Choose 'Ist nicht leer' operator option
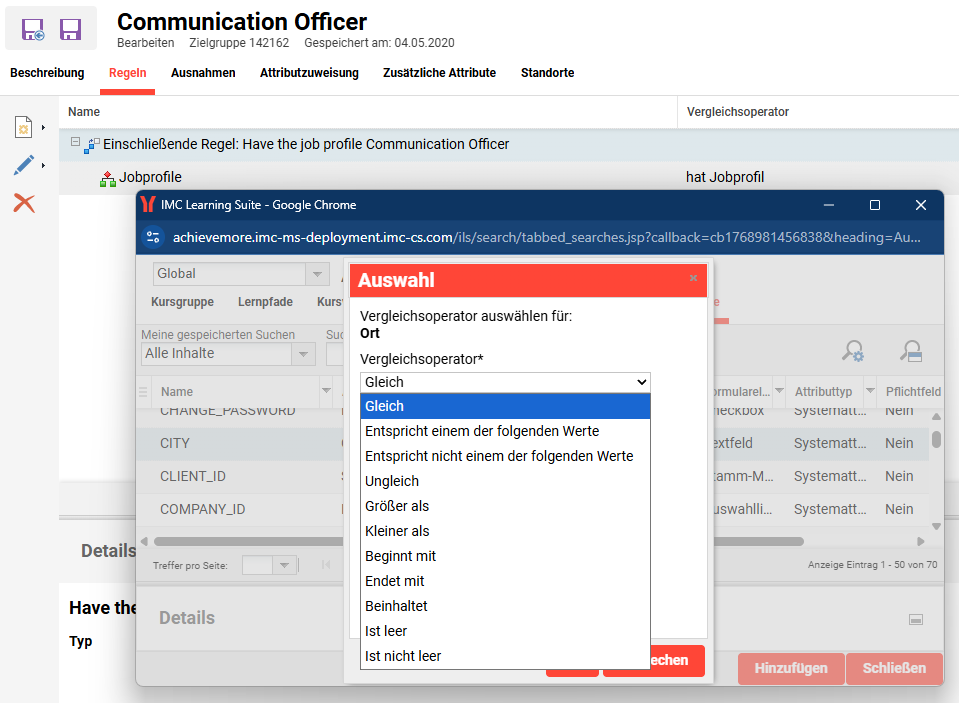The image size is (959, 703). 403,656
